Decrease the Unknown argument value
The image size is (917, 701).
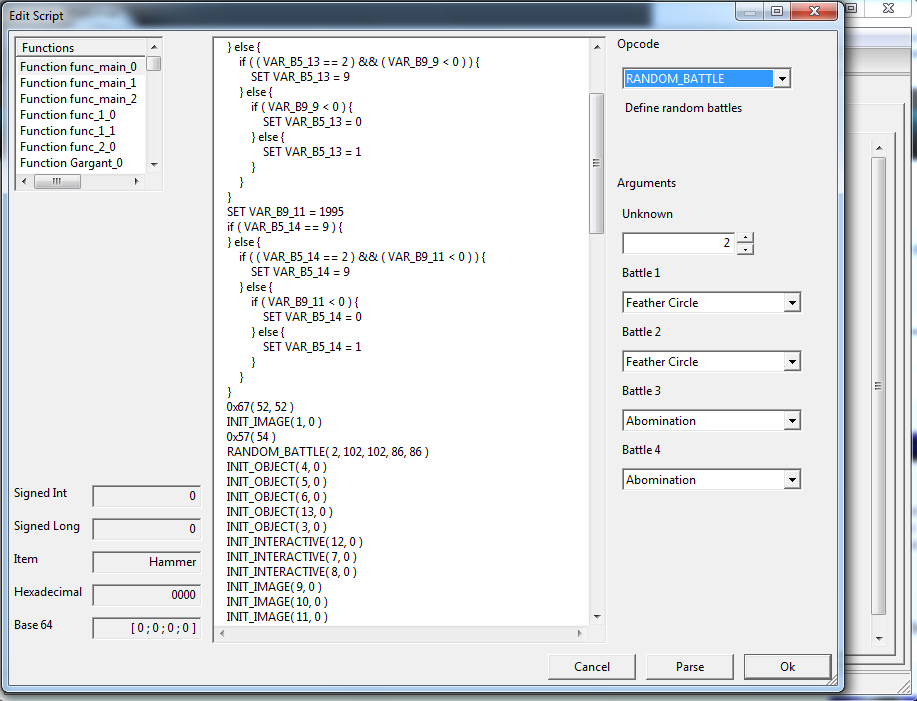point(745,249)
